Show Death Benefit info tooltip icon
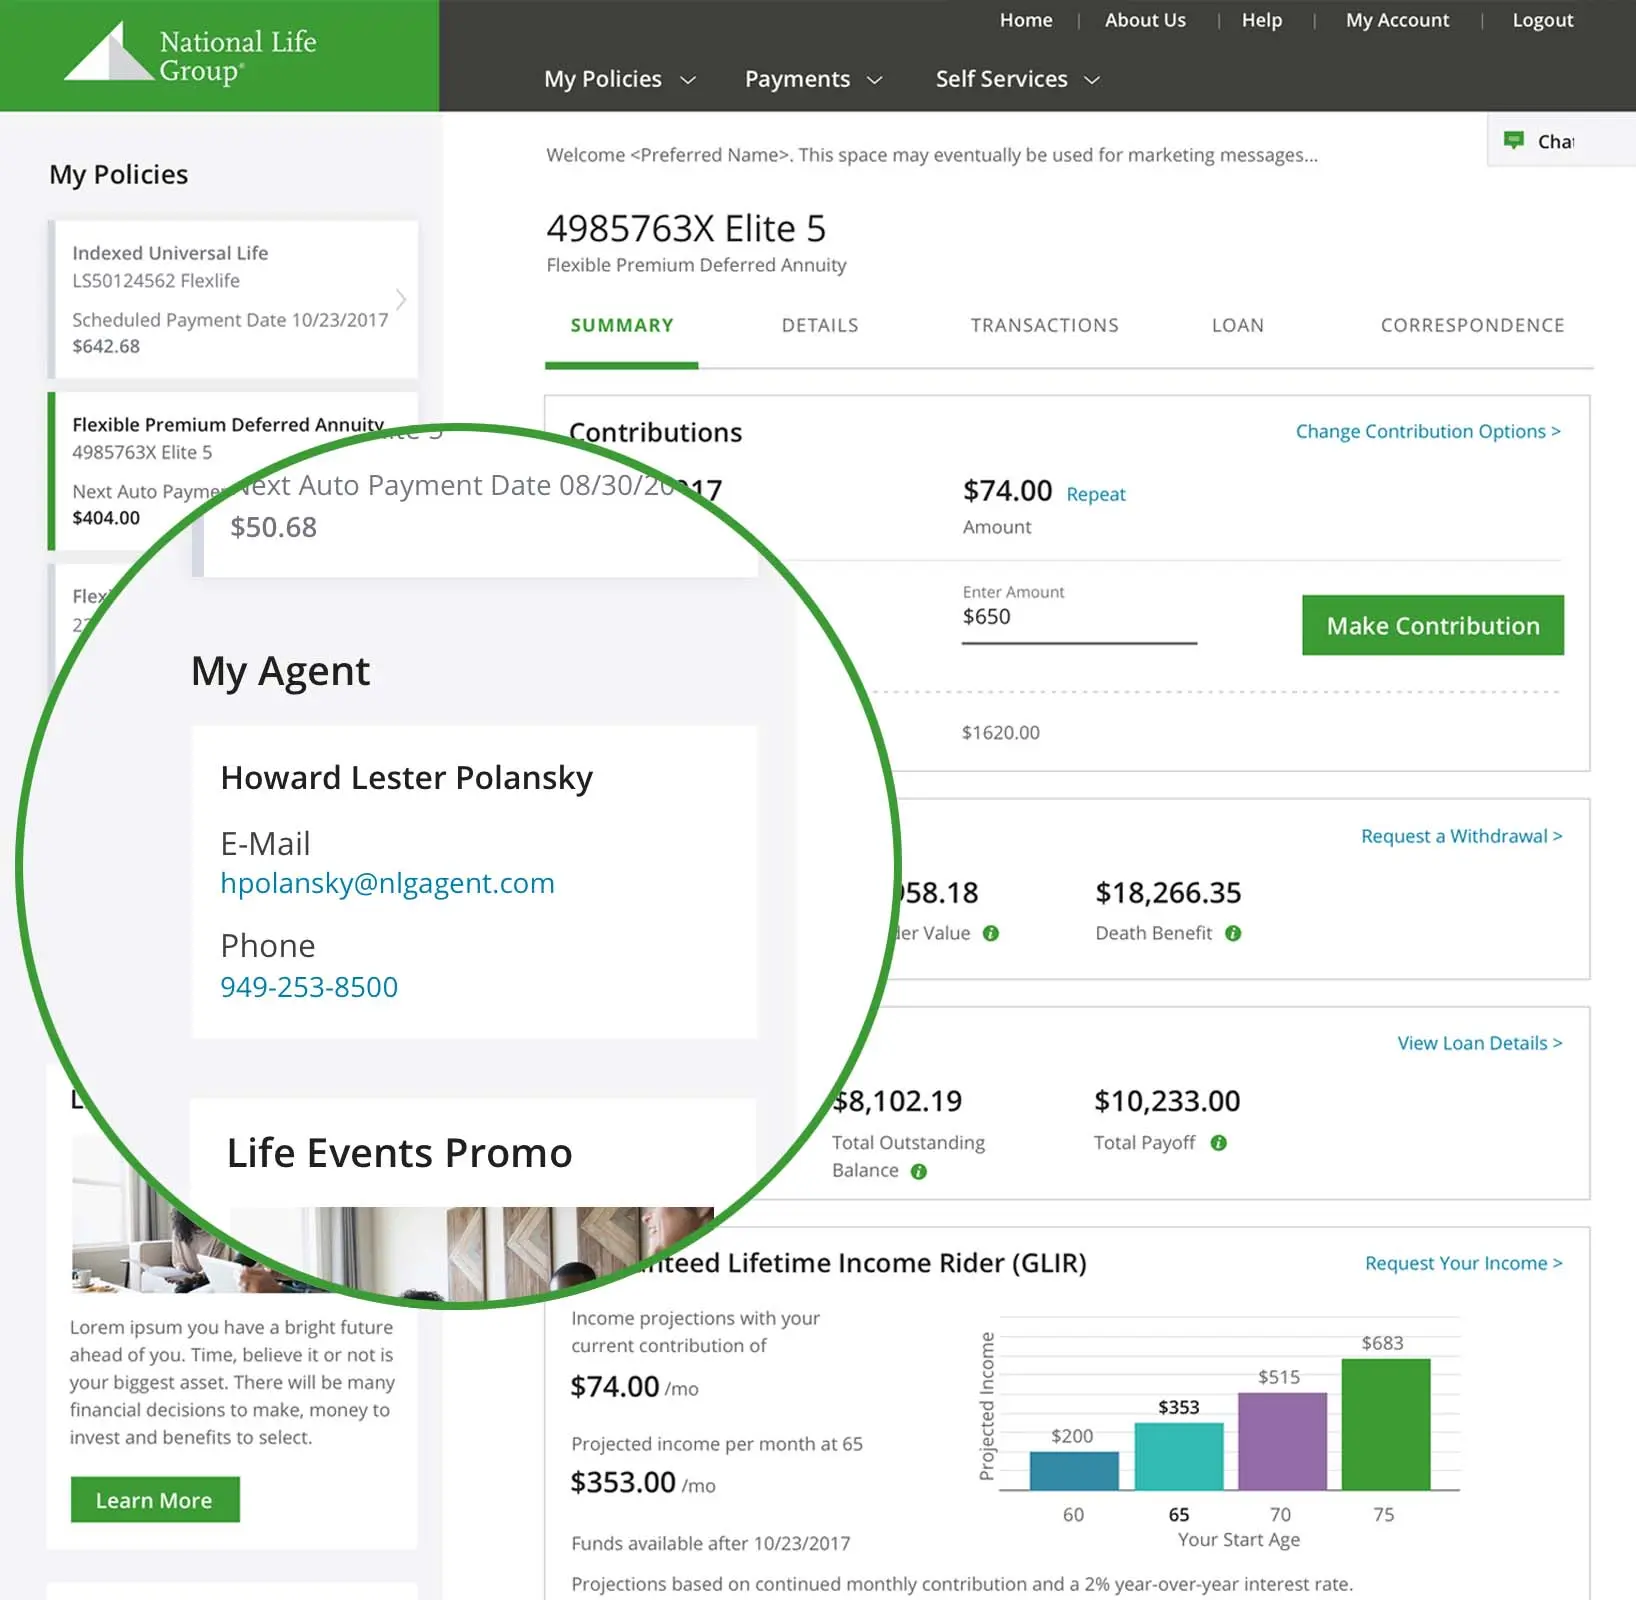 click(1233, 933)
